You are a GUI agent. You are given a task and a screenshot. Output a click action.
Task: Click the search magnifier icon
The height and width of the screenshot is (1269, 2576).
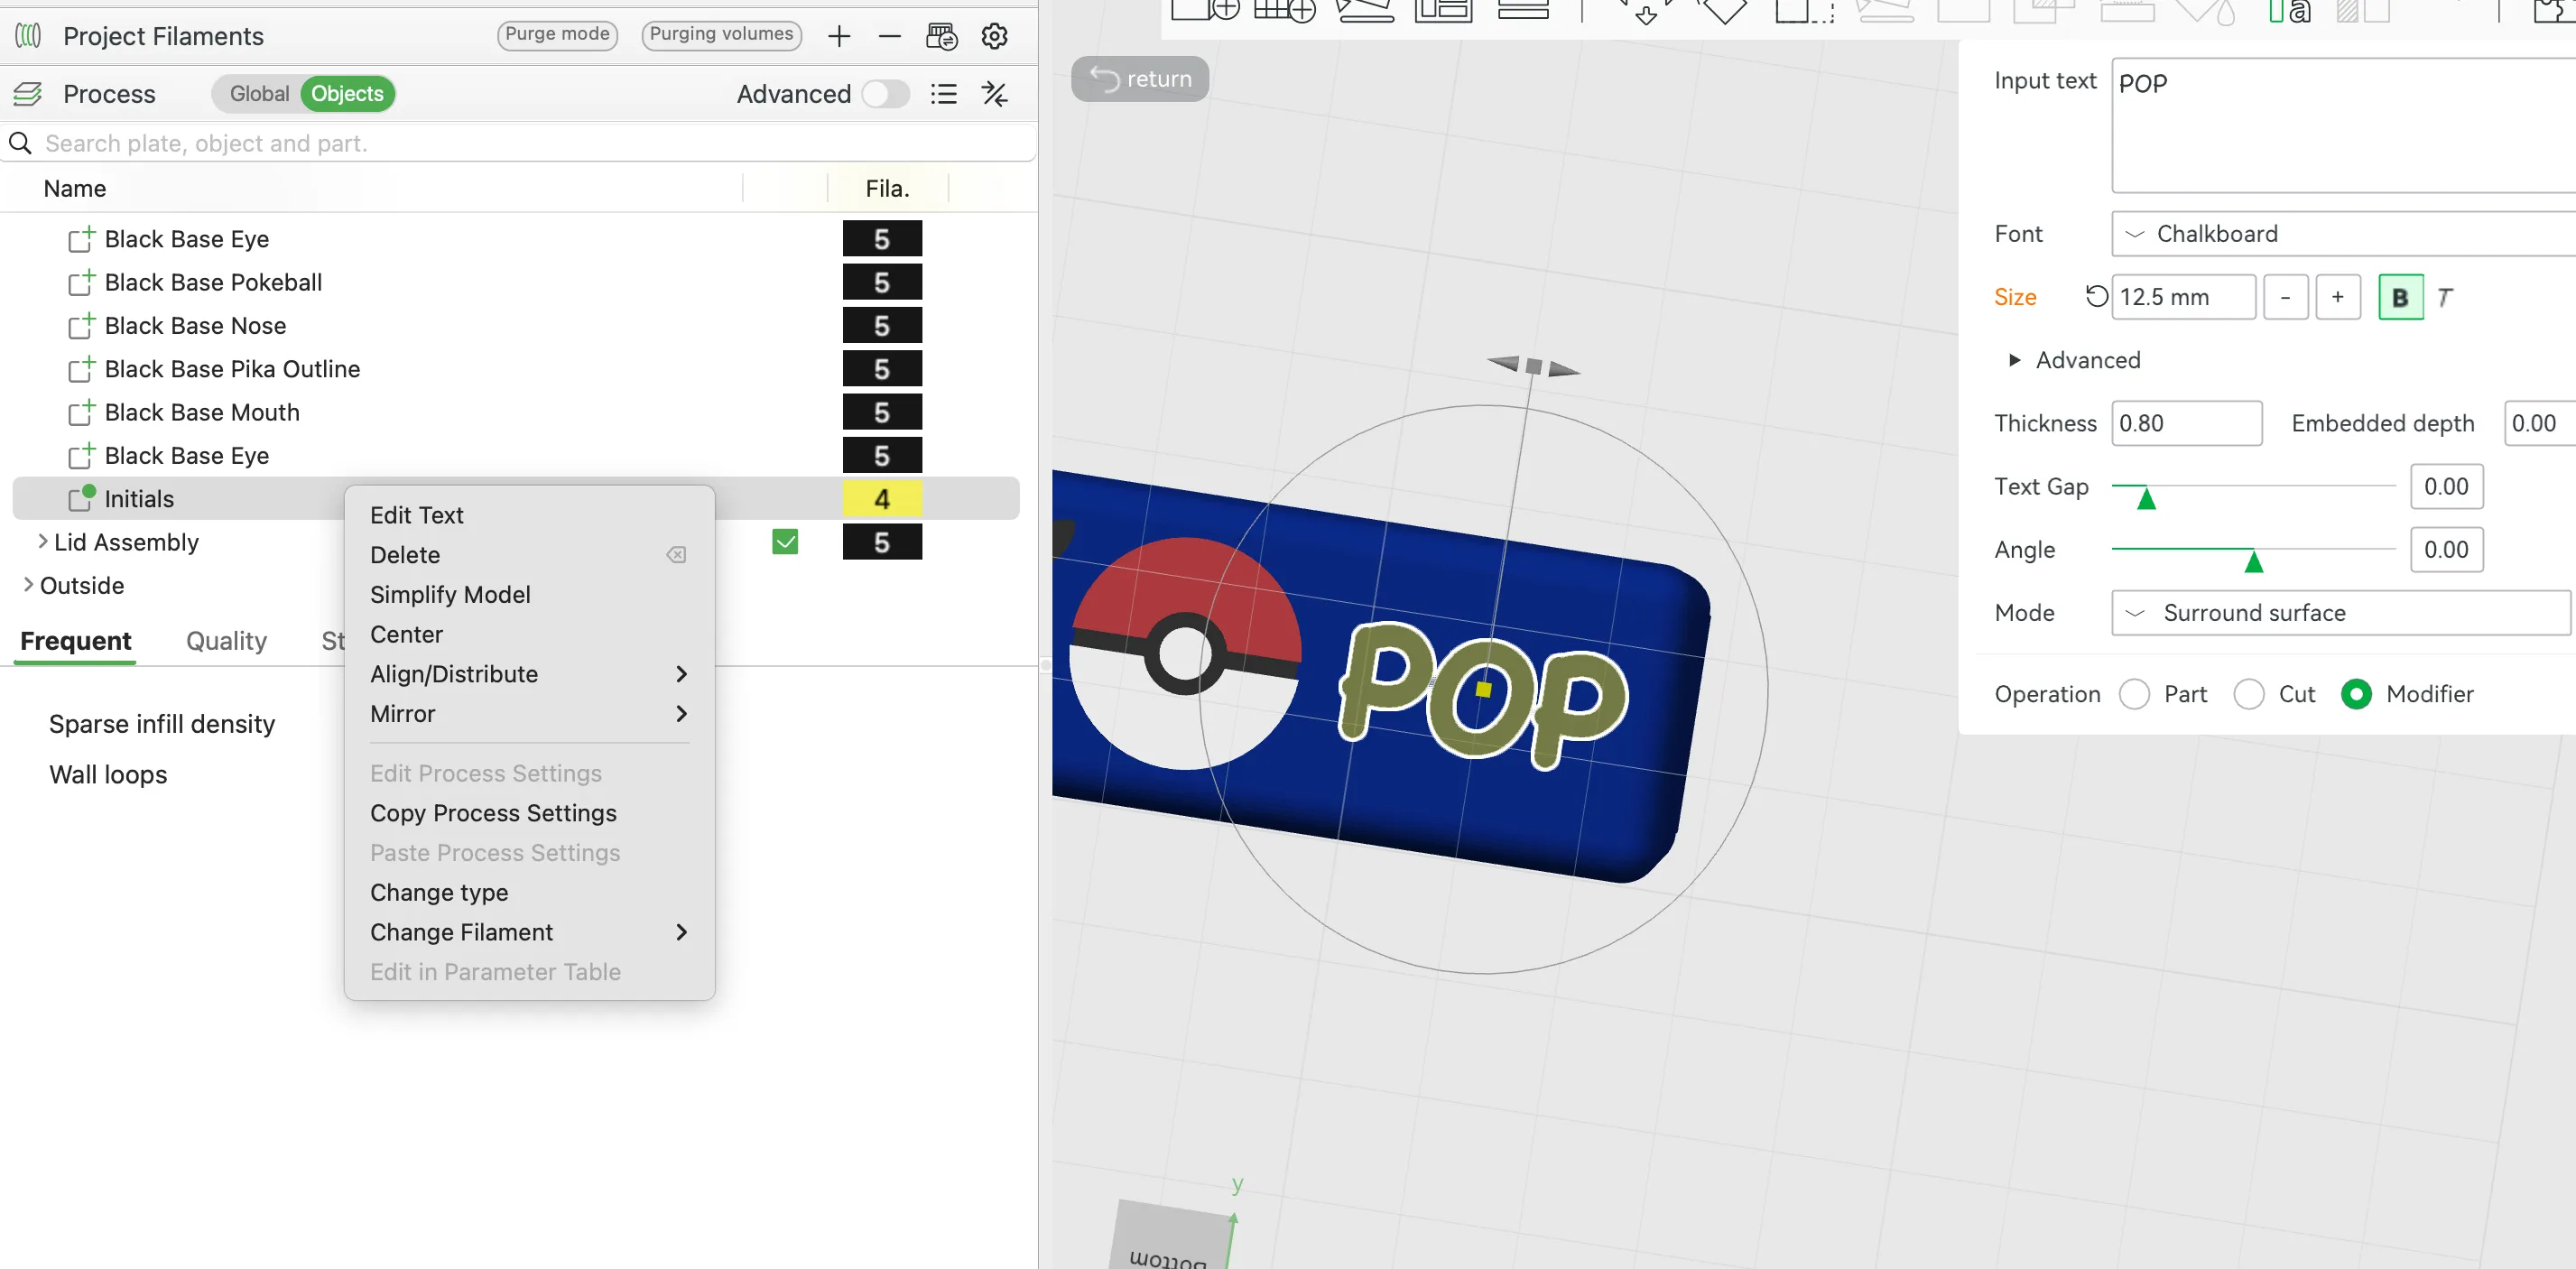20,143
